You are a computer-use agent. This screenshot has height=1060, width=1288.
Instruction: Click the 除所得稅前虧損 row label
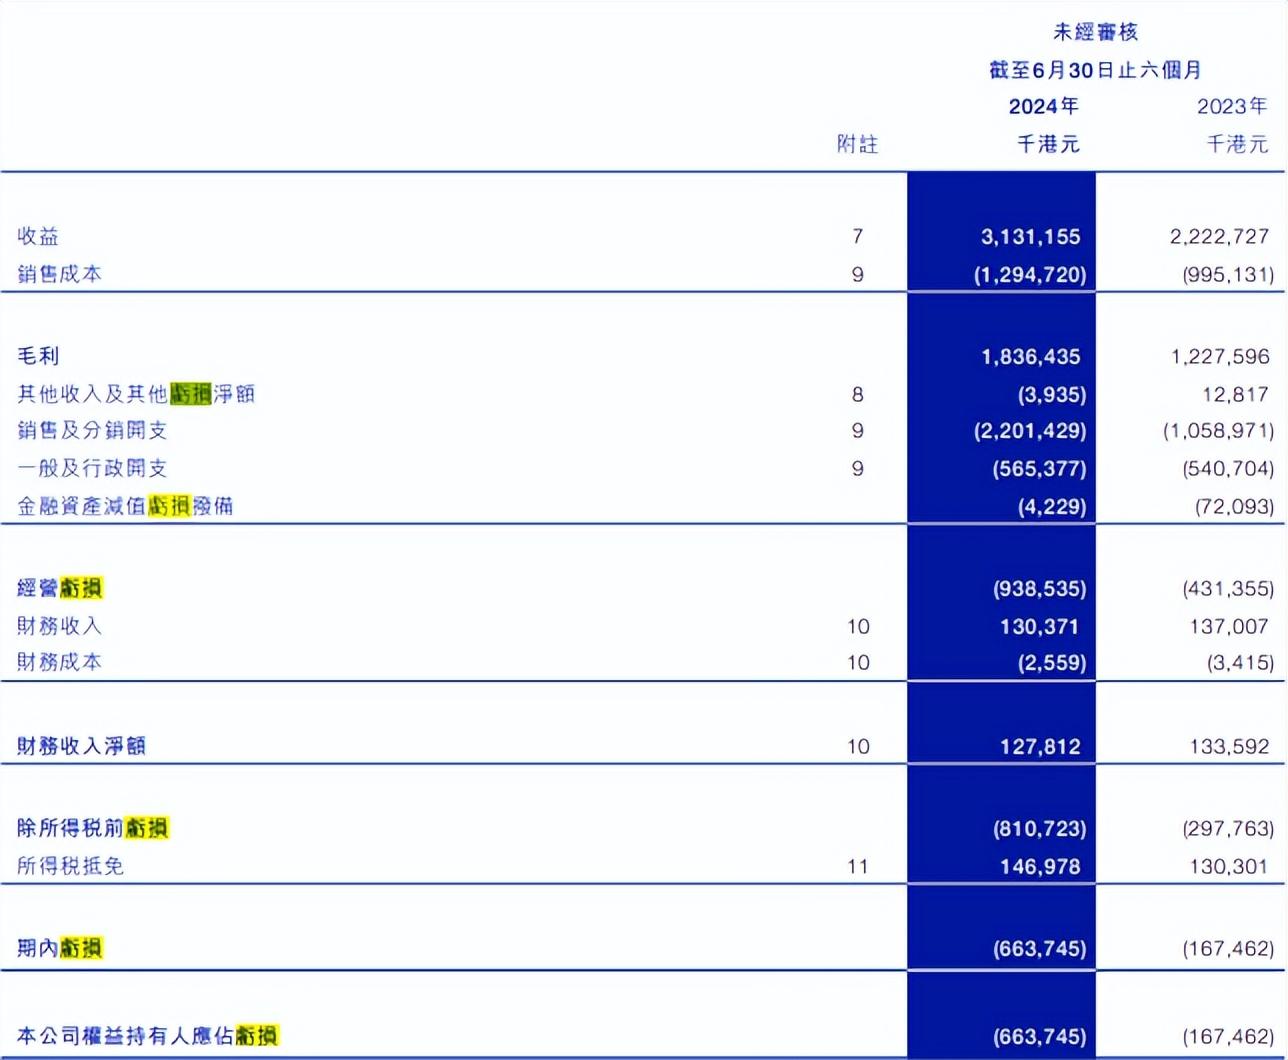[92, 828]
